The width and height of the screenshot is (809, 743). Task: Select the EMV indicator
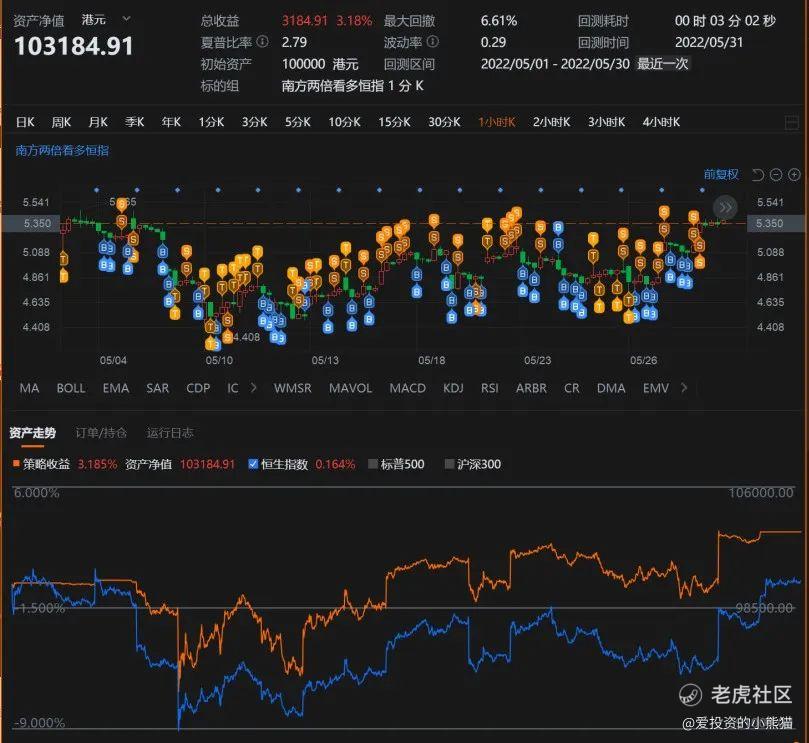(x=656, y=388)
